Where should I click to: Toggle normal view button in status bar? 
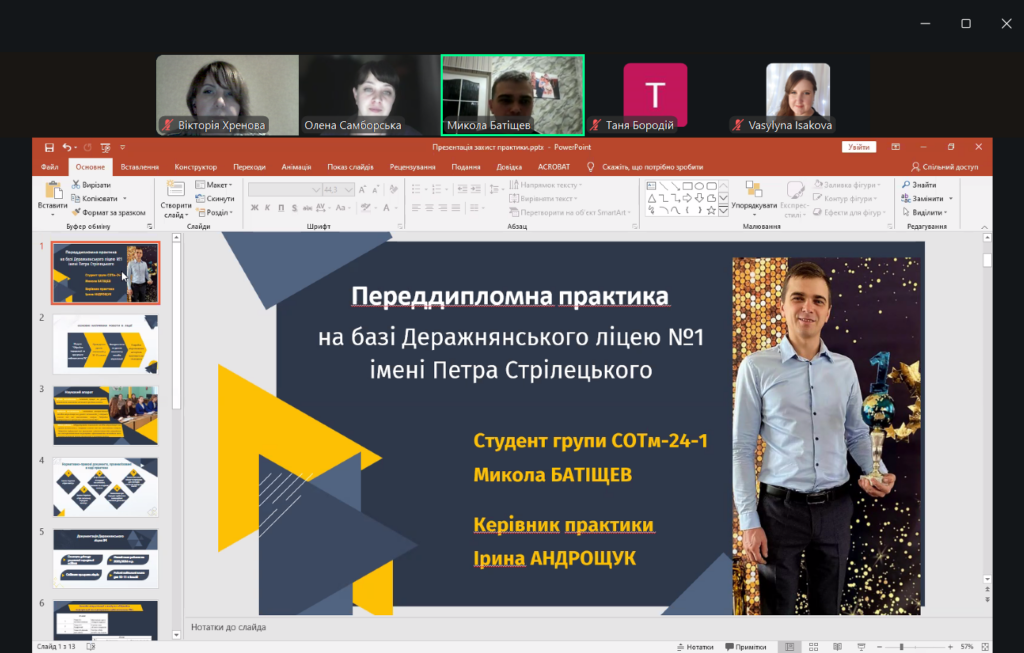(789, 647)
